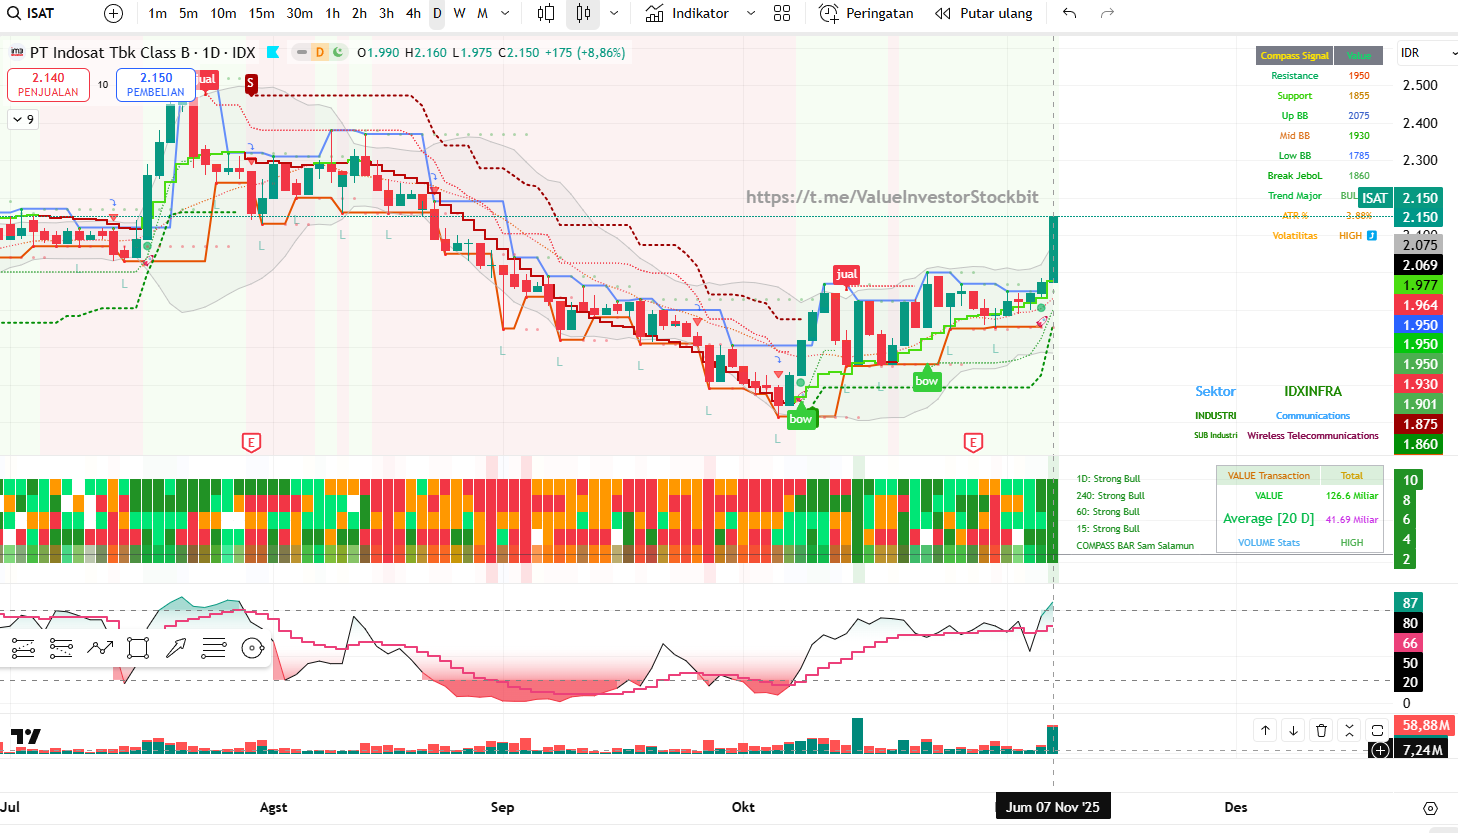Select the M monthly timeframe
Viewport: 1458px width, 833px height.
483,13
